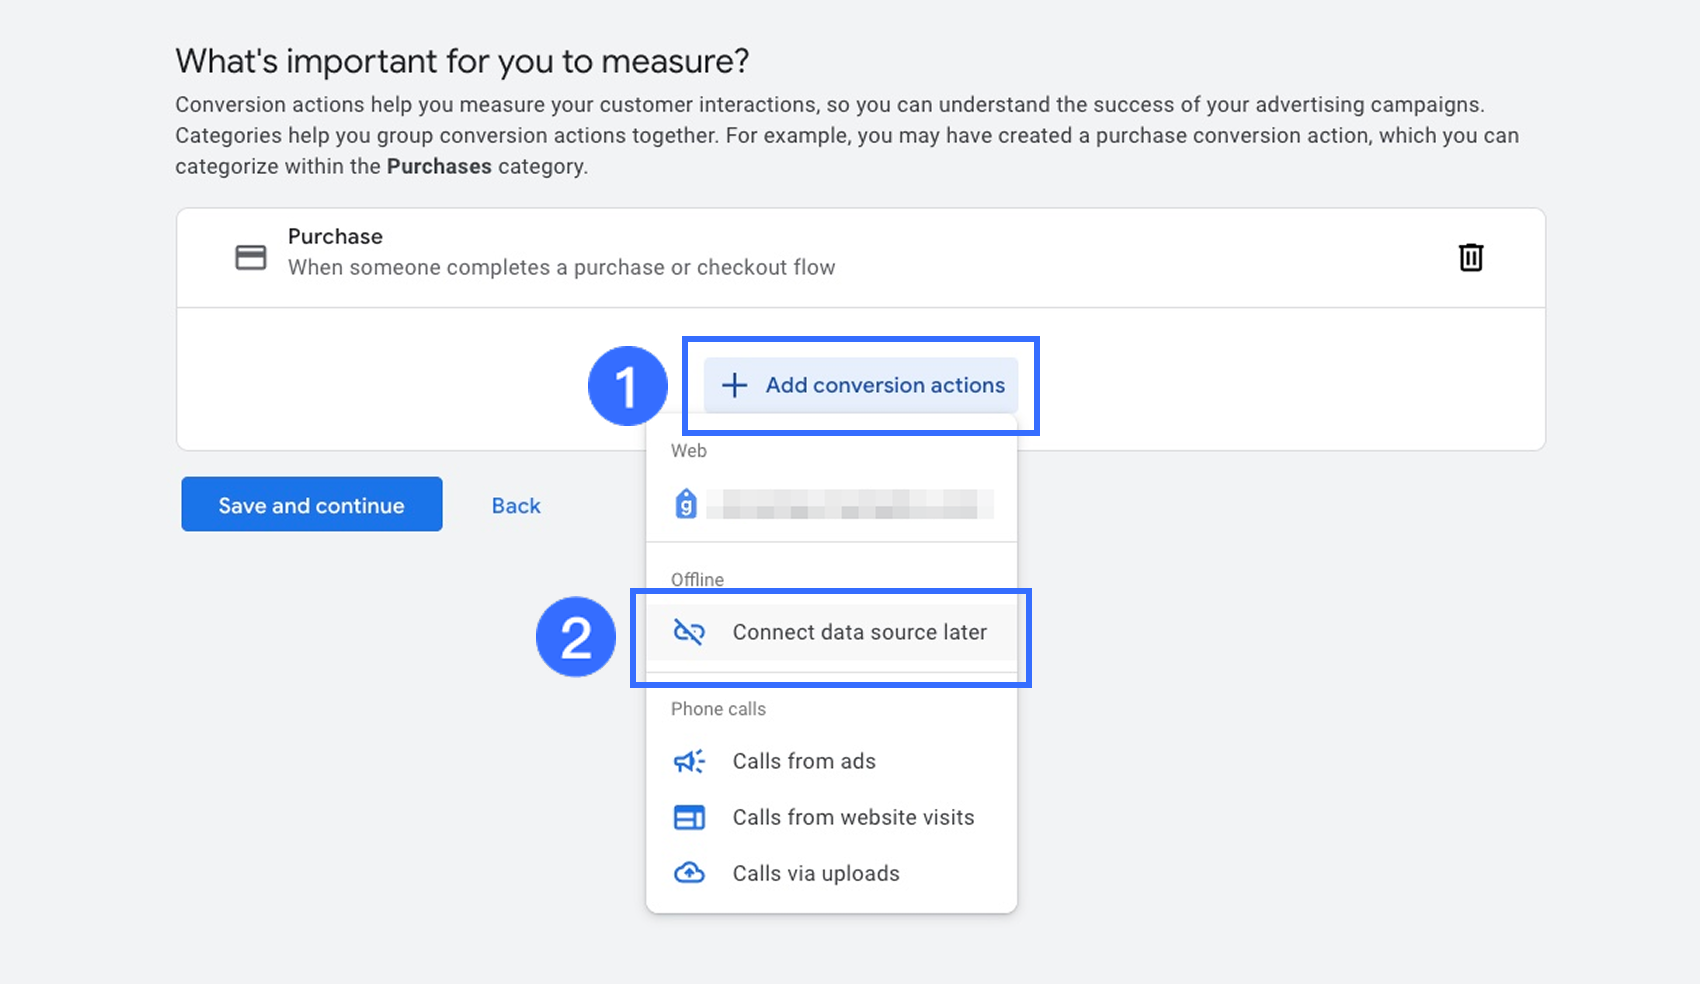Choose Calls from ads menu entry
The height and width of the screenshot is (984, 1700).
pos(804,761)
